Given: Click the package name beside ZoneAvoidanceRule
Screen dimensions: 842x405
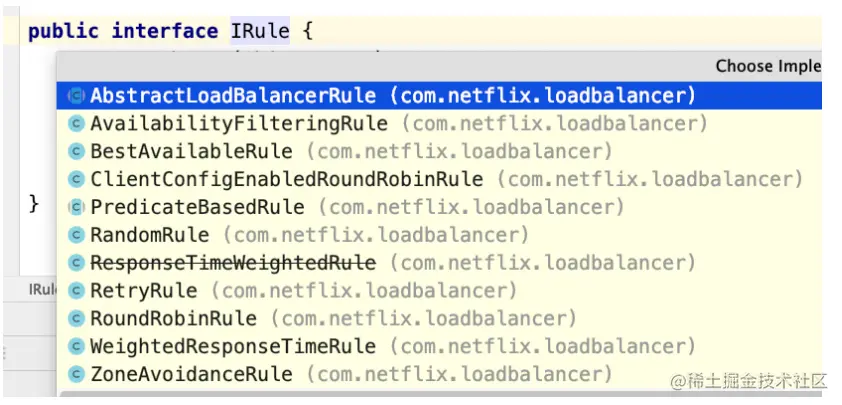Looking at the screenshot, I should (x=459, y=374).
